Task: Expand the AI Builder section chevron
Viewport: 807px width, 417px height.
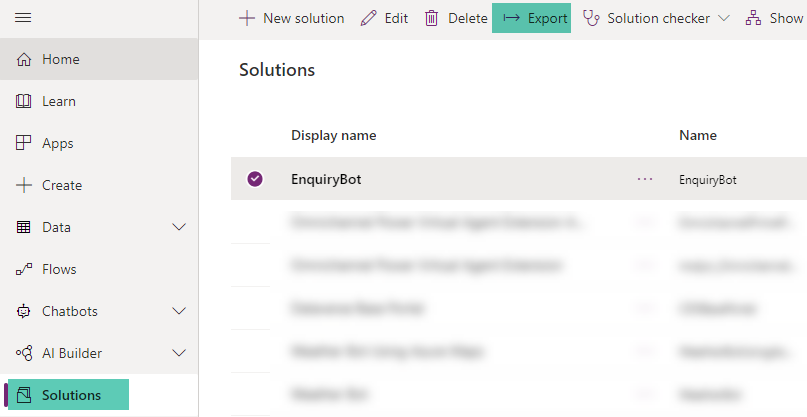Action: tap(179, 353)
